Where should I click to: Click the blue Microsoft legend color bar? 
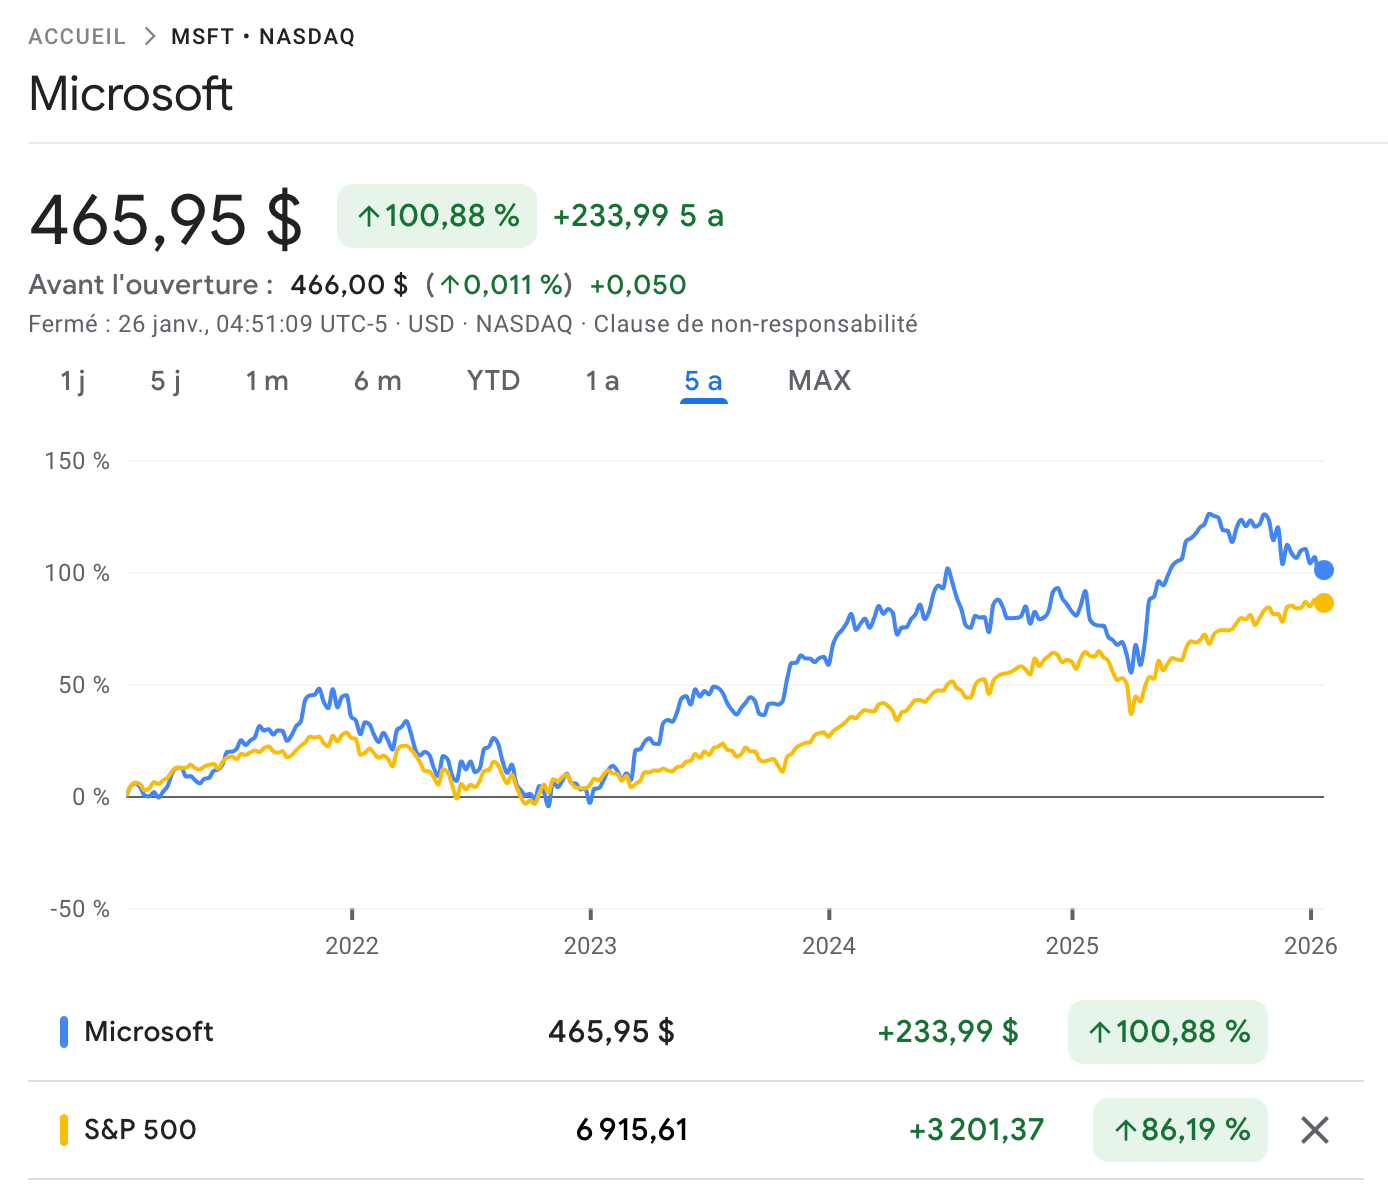coord(64,1032)
